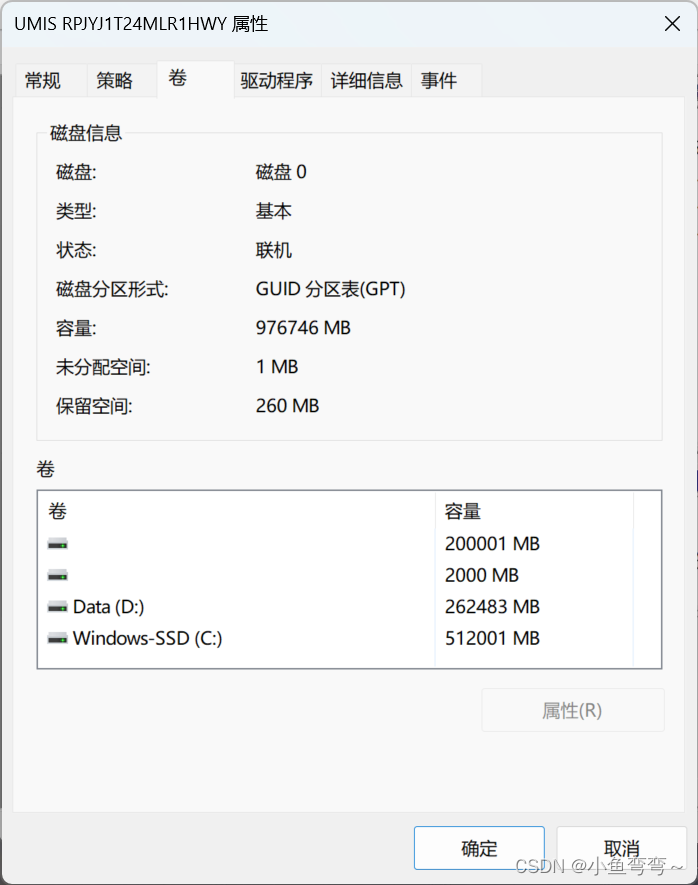The width and height of the screenshot is (698, 885).
Task: Select the Windows-SSD (C:) volume row
Action: pos(148,638)
